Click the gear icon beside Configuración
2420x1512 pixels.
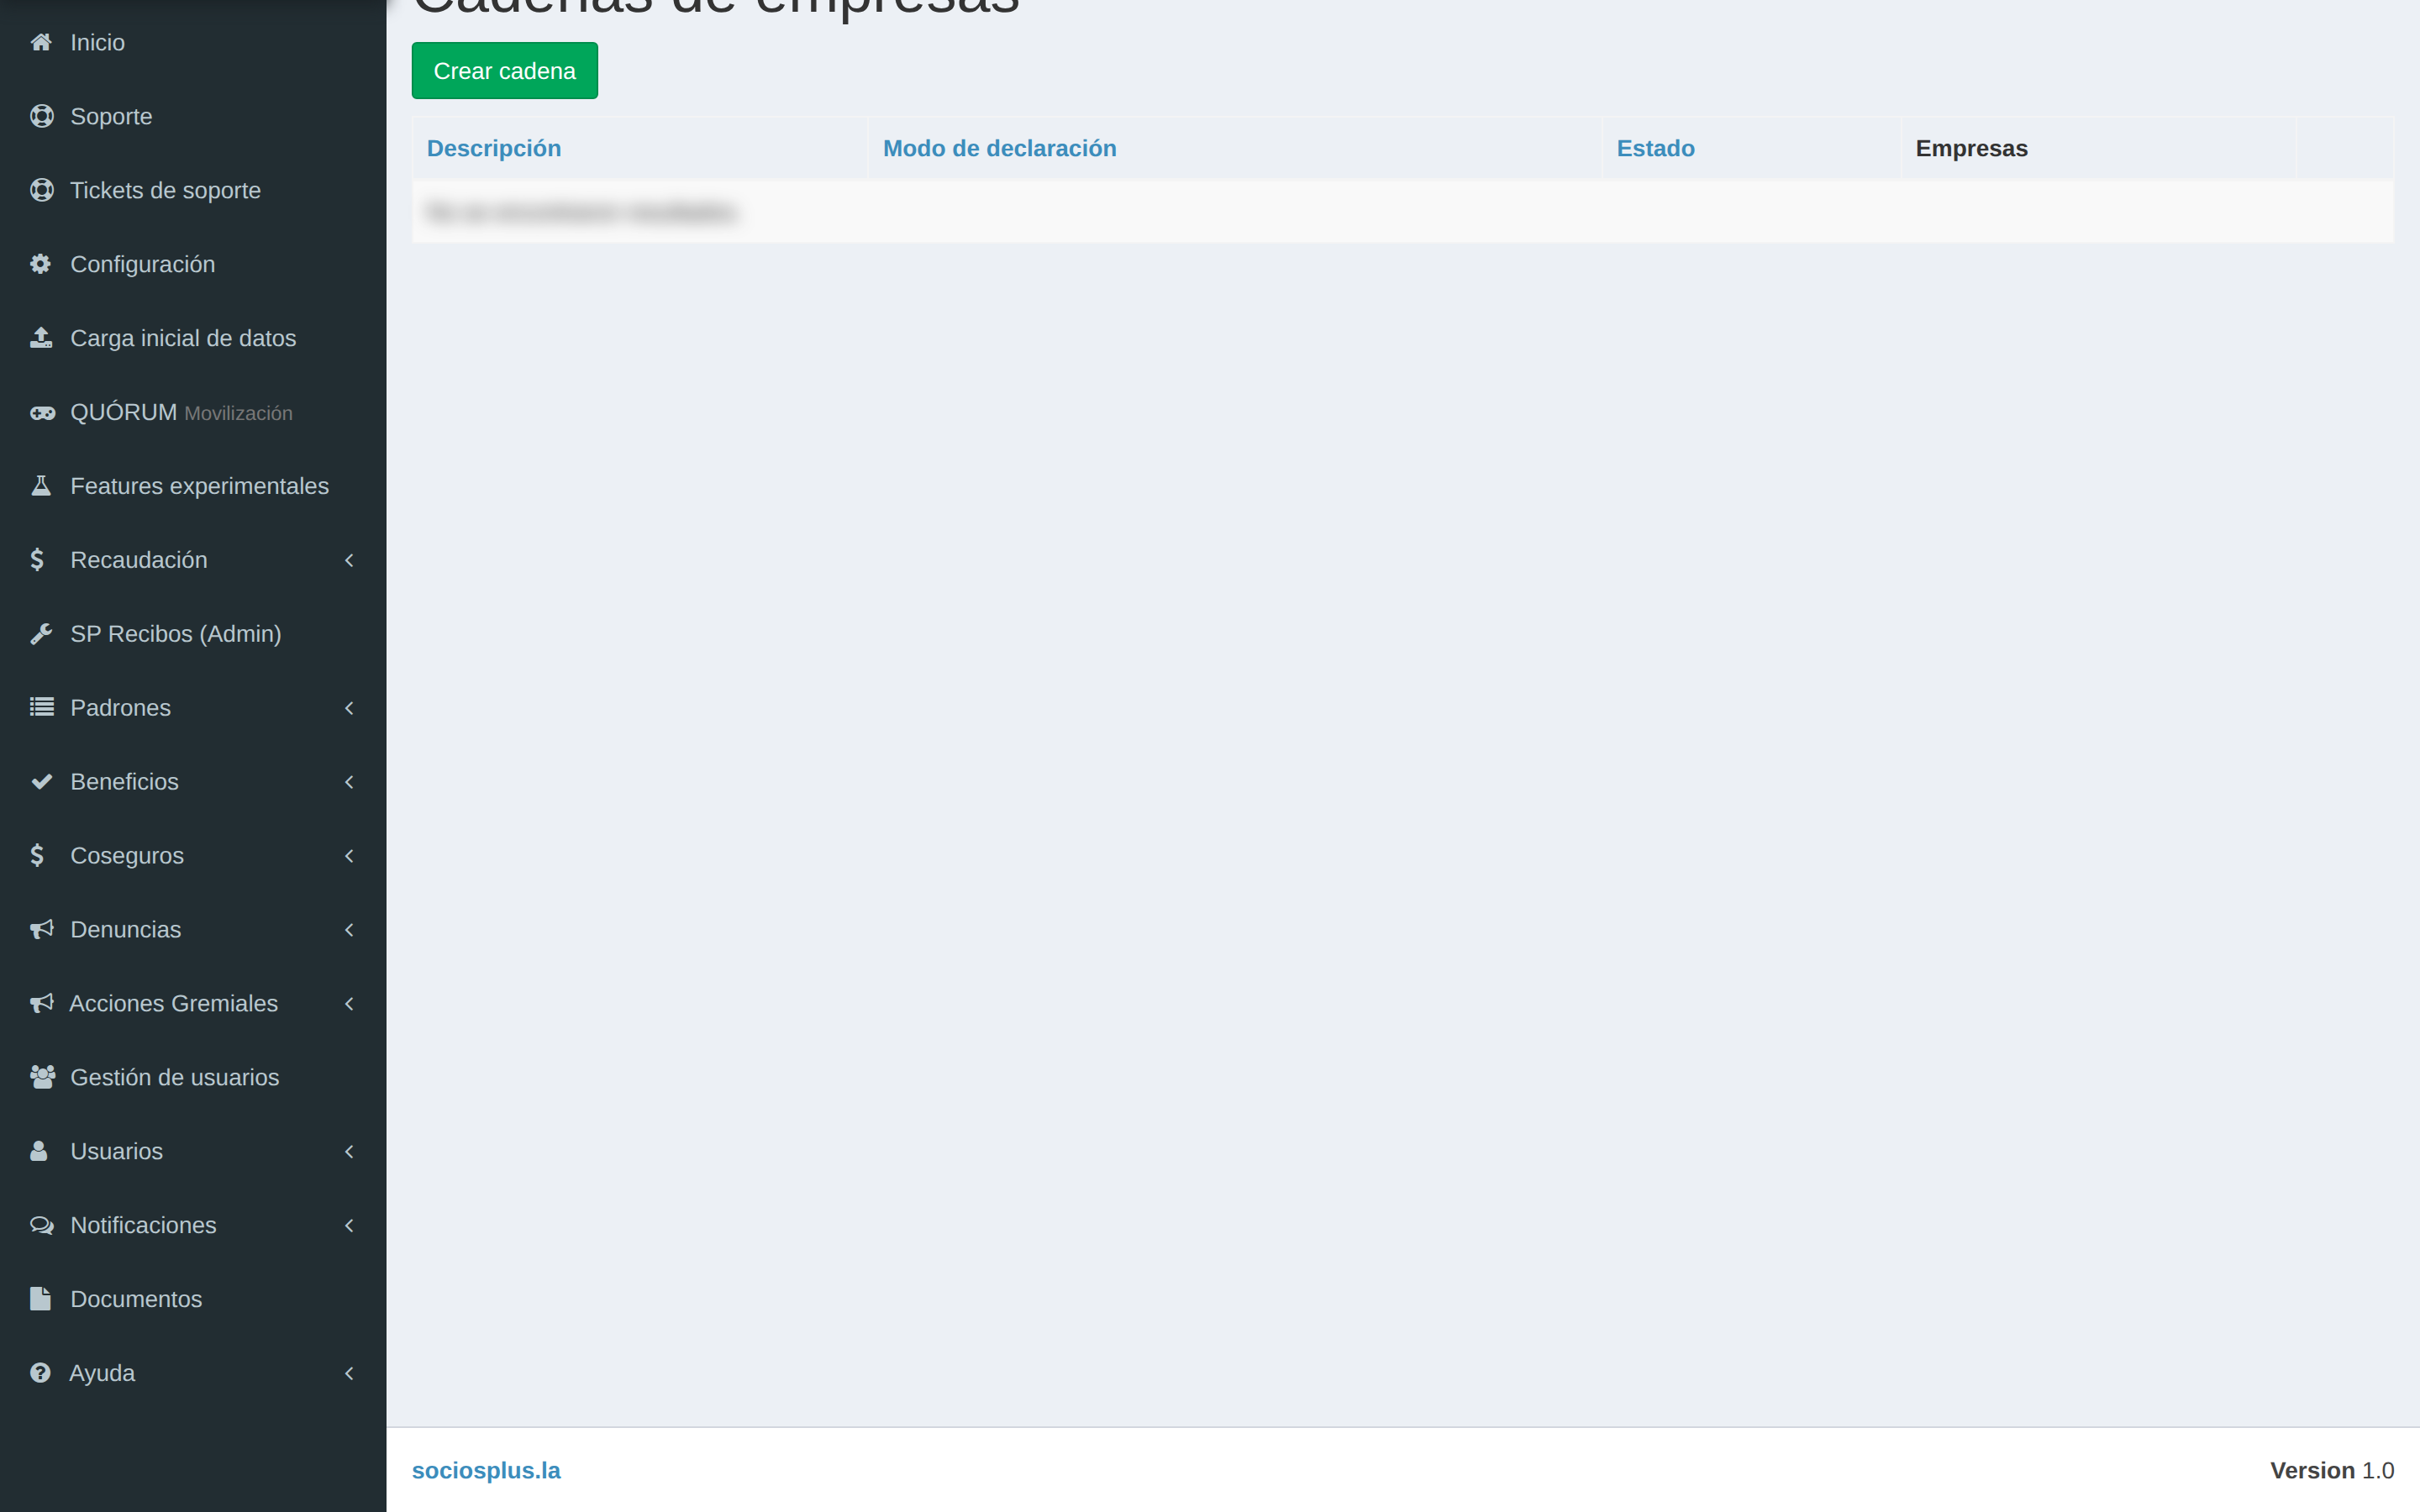(40, 264)
